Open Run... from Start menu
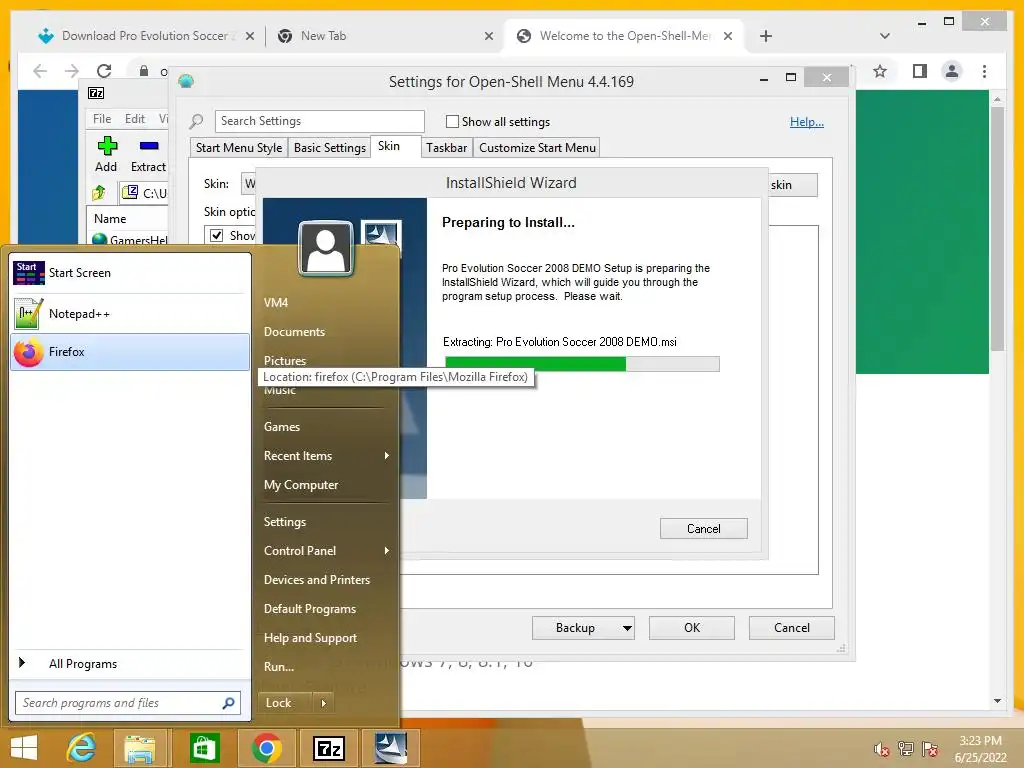1024x768 pixels. pyautogui.click(x=279, y=667)
